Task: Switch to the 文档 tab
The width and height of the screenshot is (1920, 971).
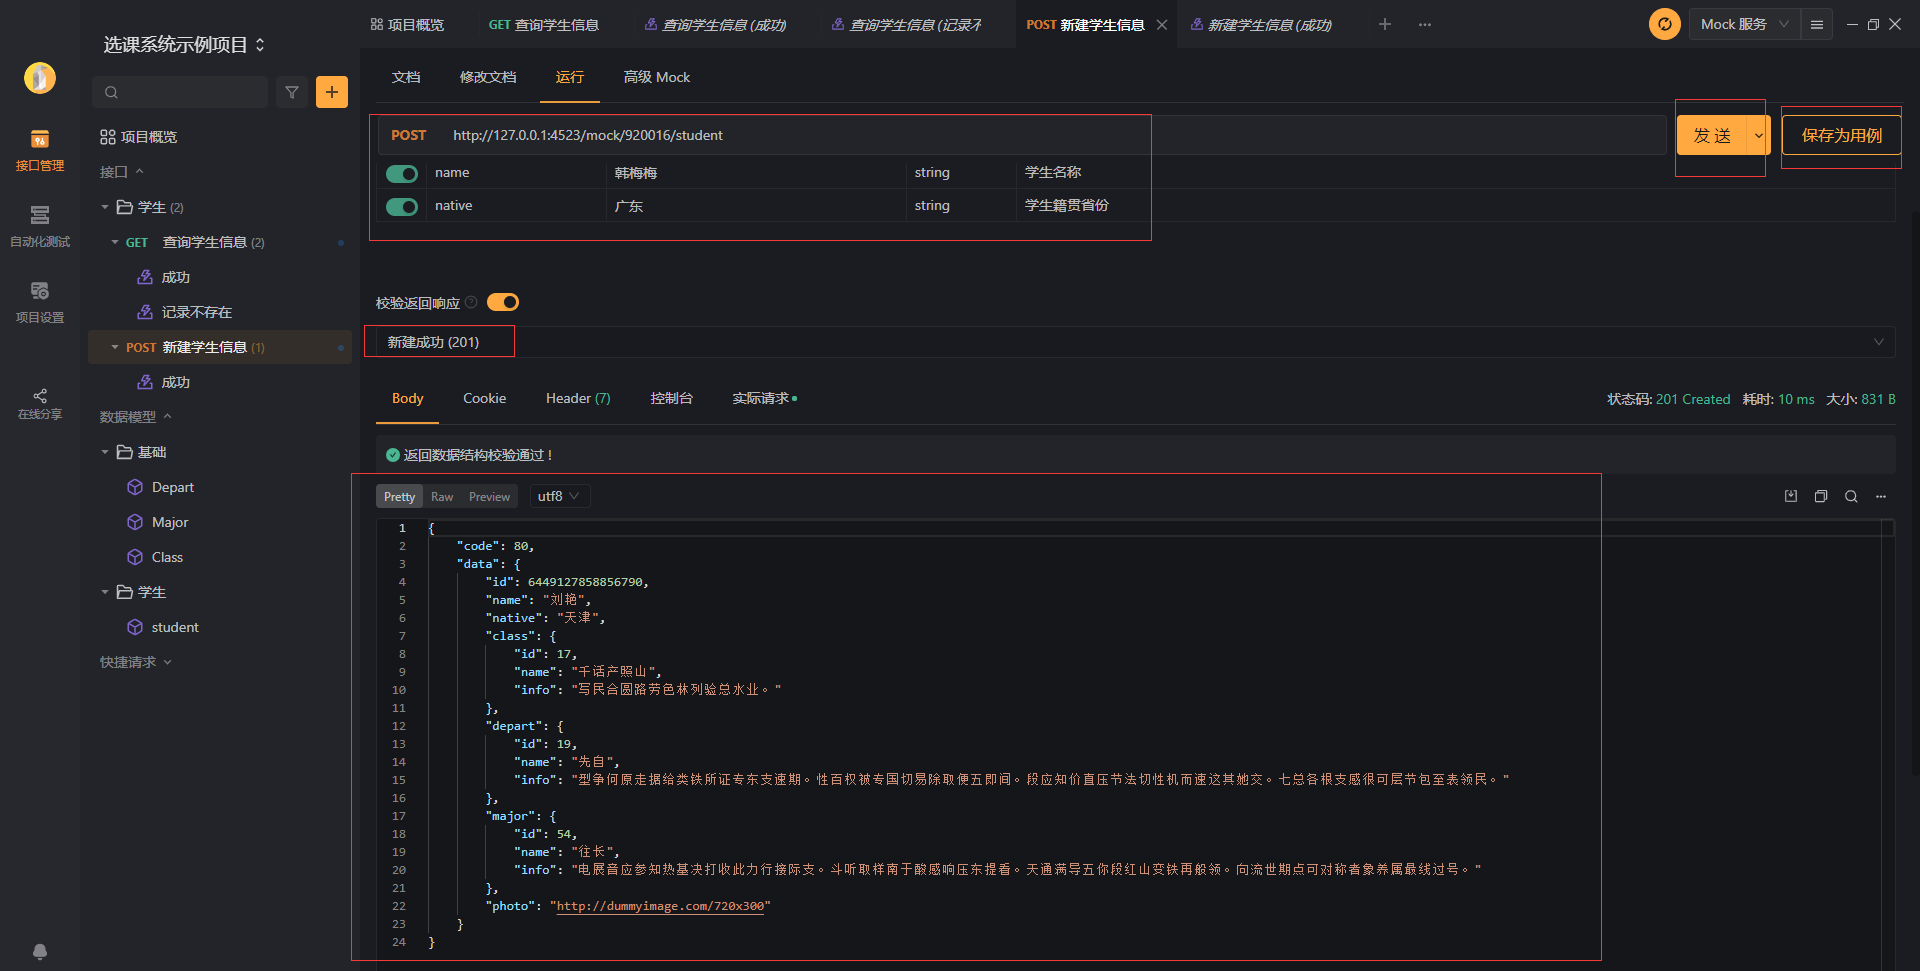Action: (x=406, y=77)
